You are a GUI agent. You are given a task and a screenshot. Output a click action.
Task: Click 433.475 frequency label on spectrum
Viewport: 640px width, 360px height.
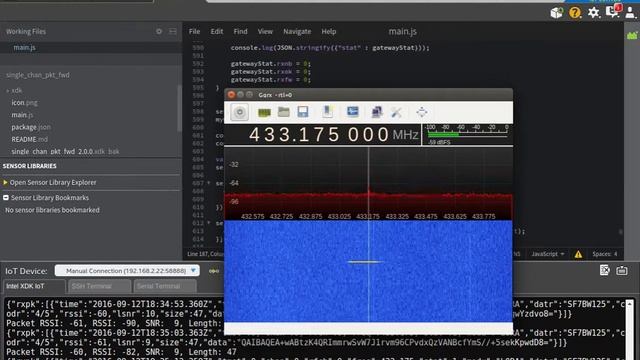click(426, 216)
